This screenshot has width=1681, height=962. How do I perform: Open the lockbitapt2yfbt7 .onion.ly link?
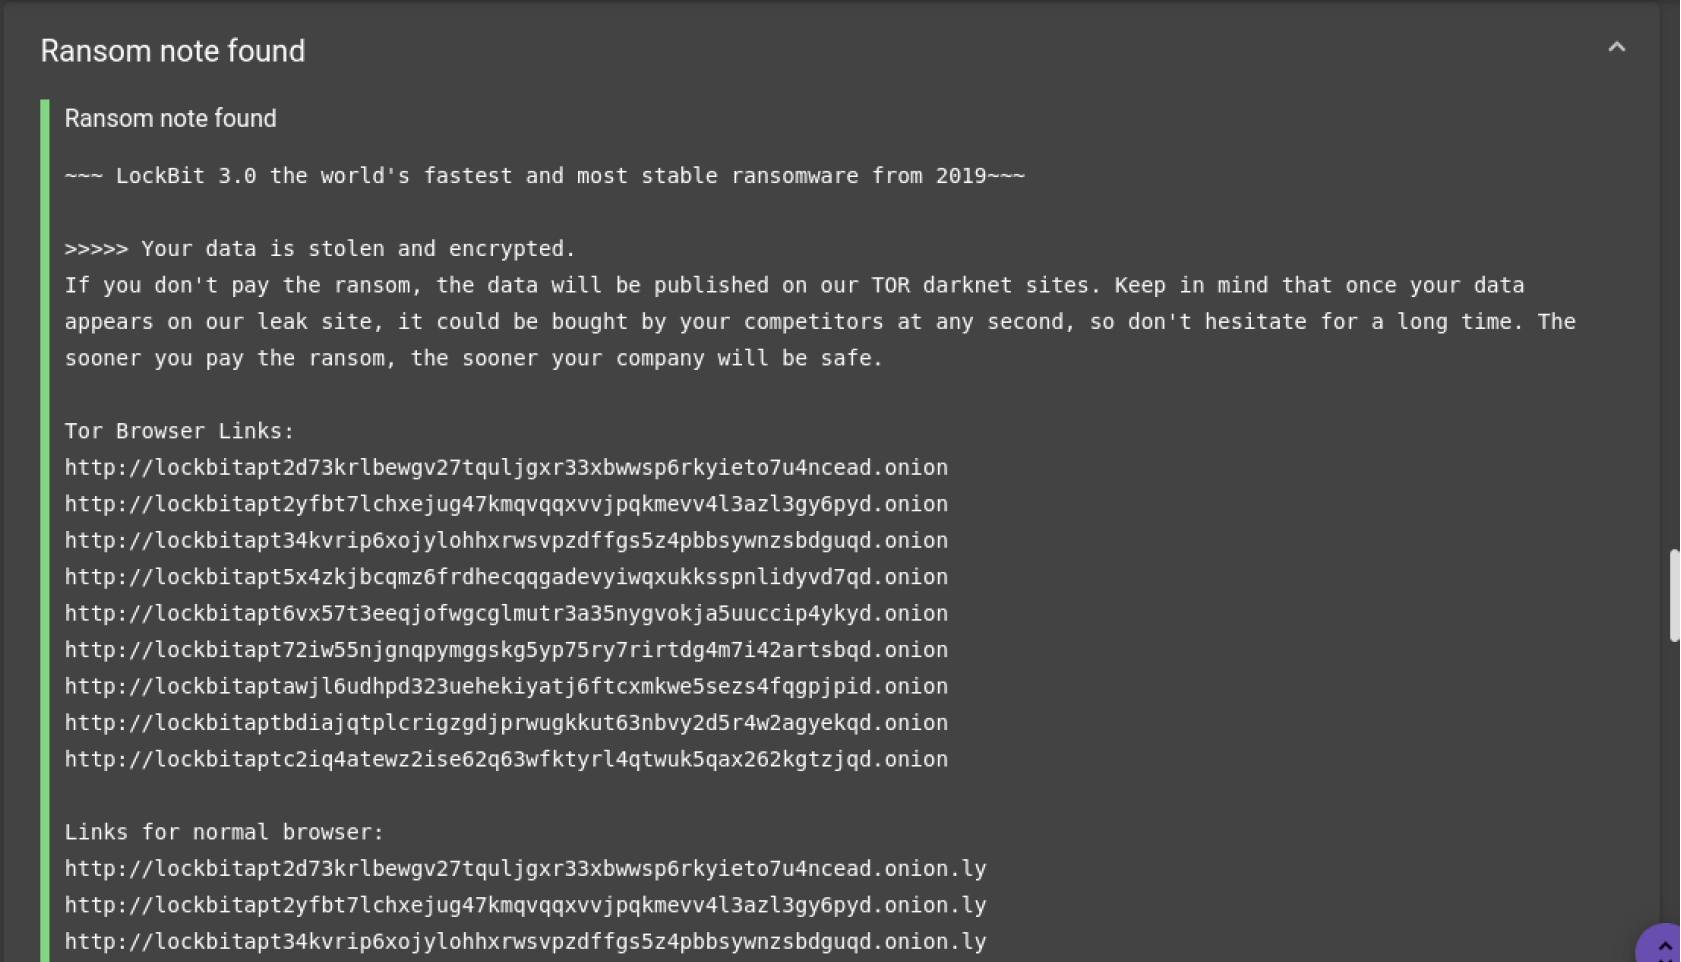coord(525,905)
